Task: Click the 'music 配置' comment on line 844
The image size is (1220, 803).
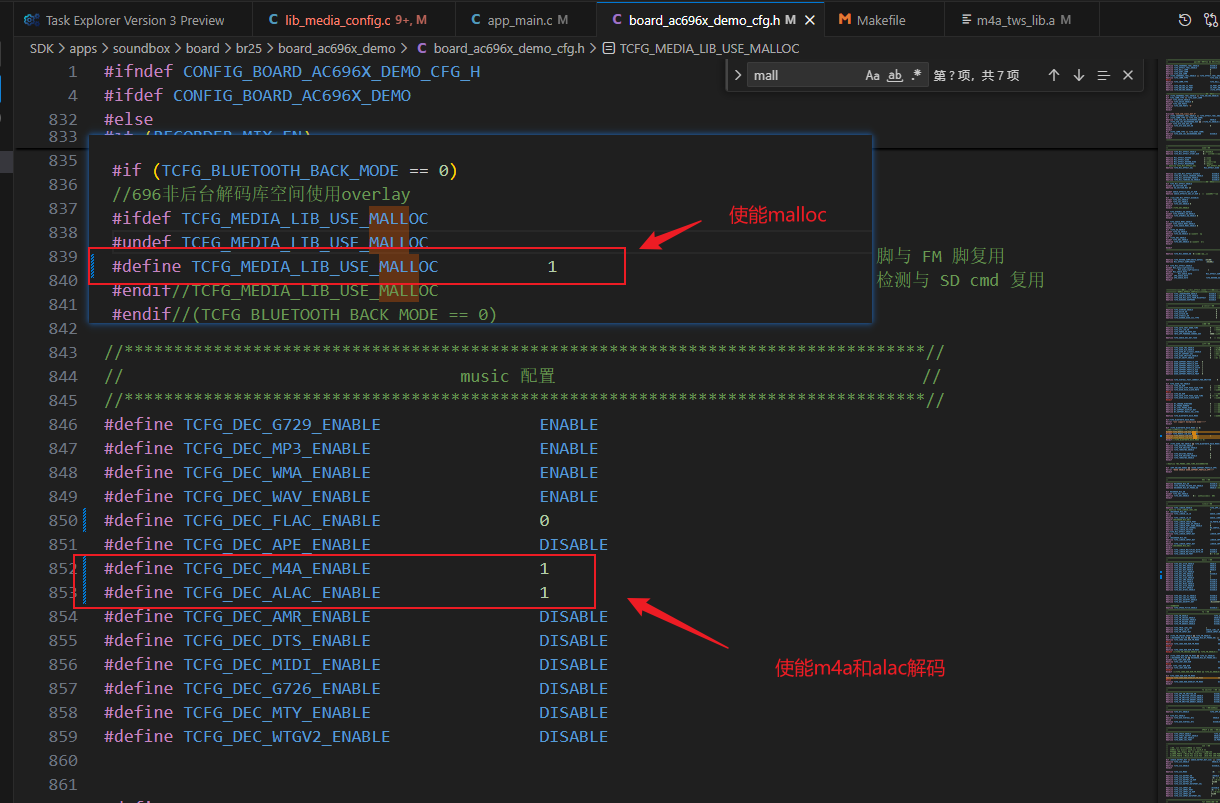Action: tap(507, 376)
